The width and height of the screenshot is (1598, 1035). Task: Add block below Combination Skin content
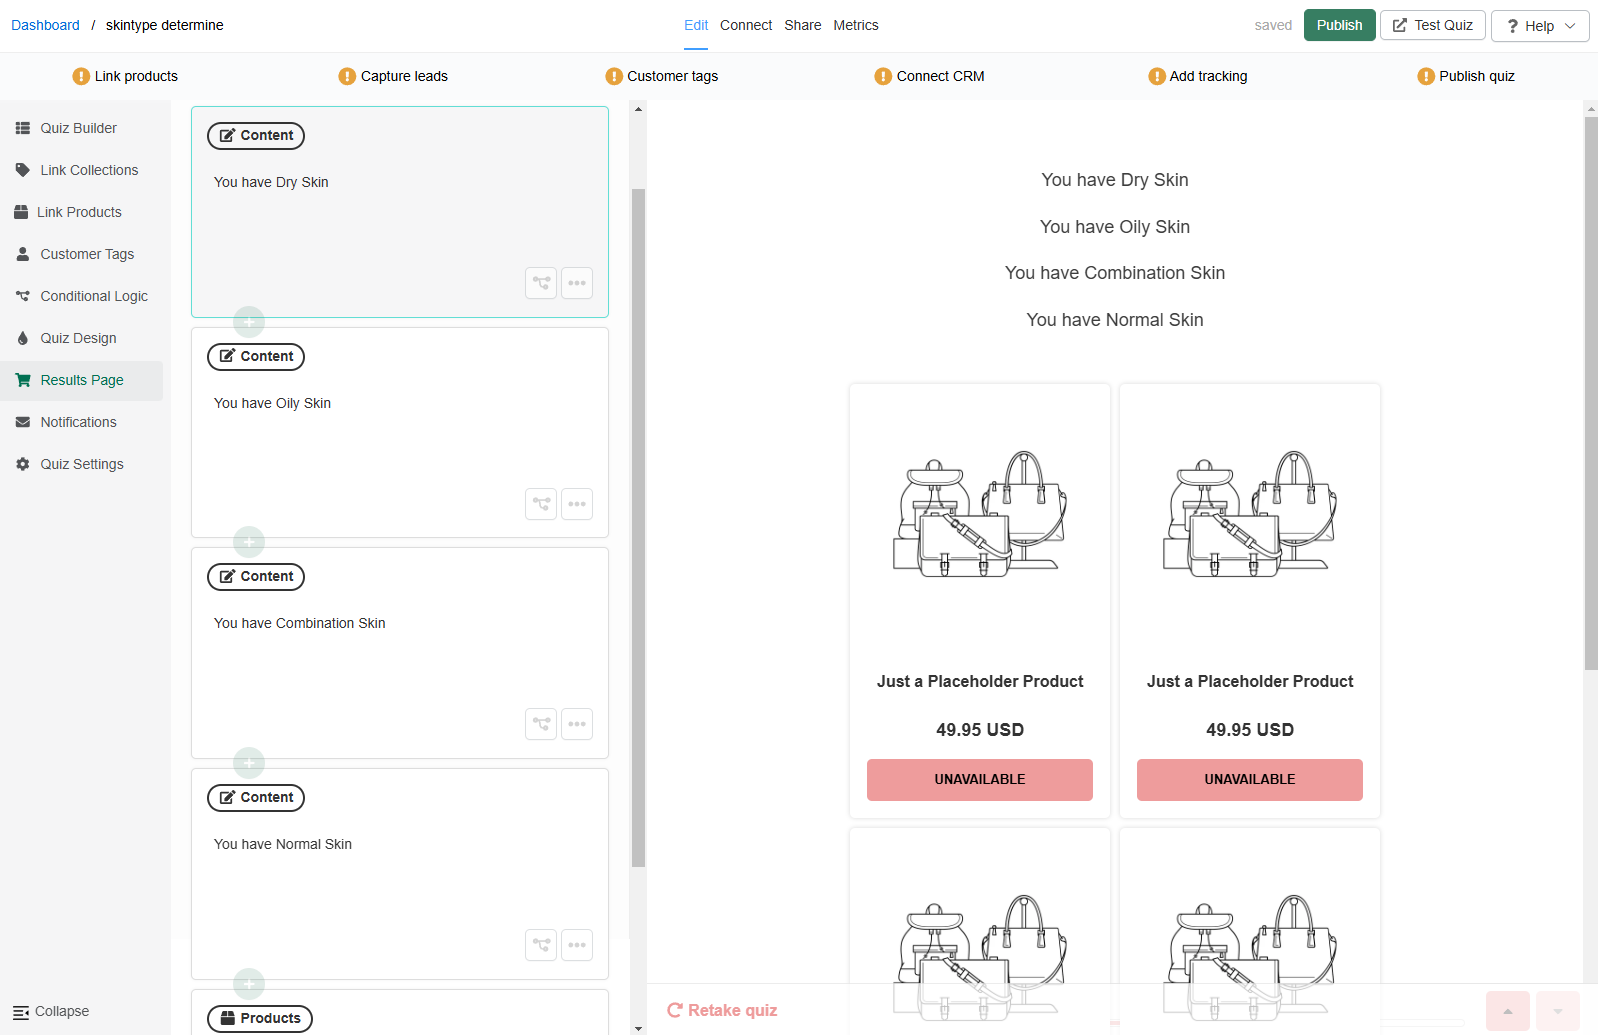(249, 763)
